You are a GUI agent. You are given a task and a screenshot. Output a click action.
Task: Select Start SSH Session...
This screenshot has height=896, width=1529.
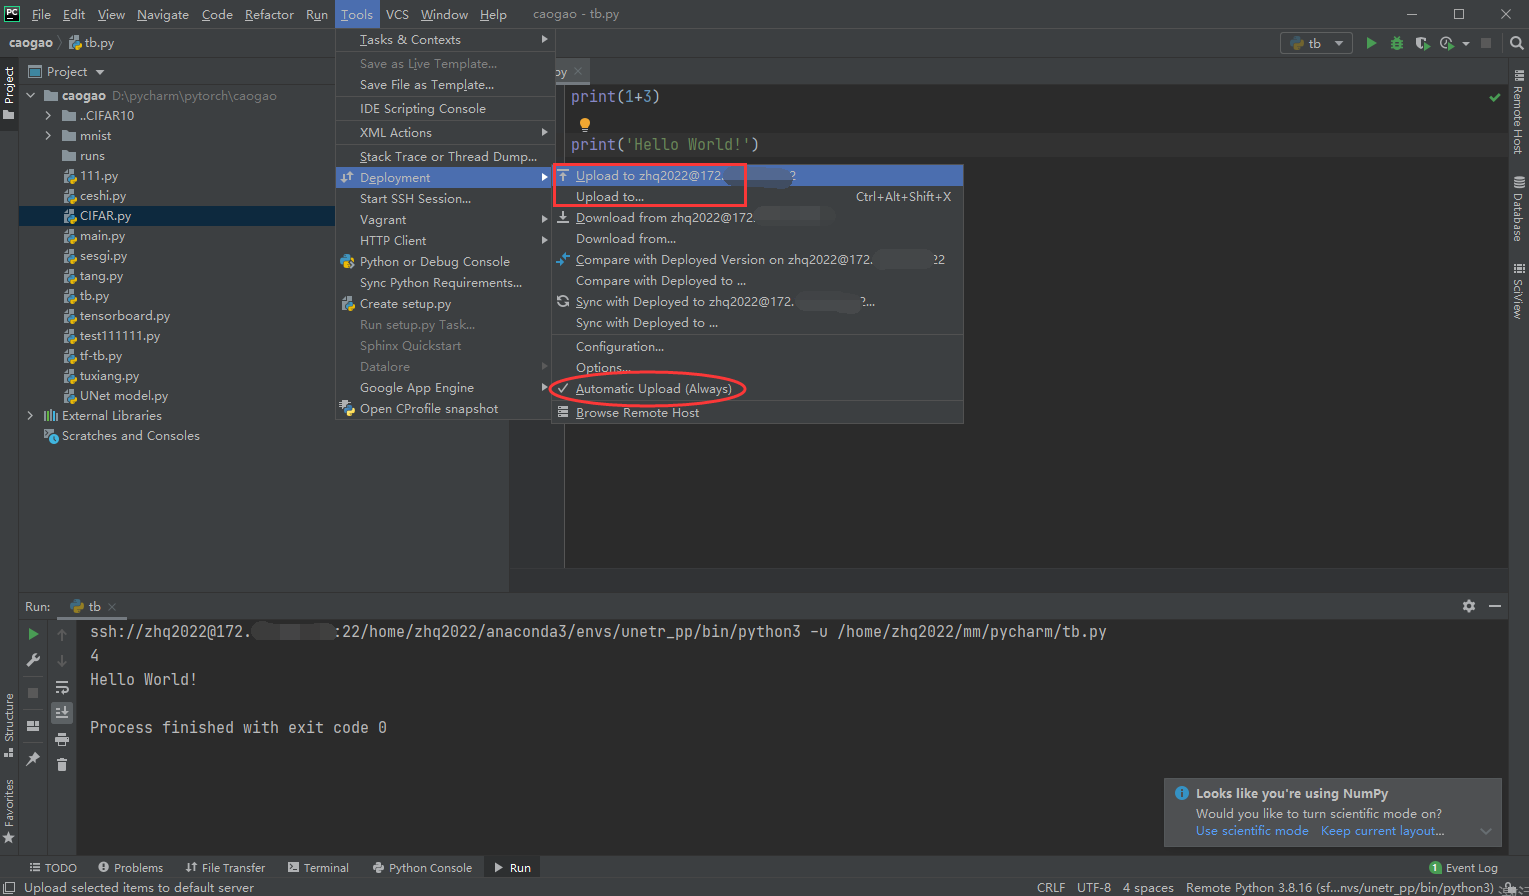(x=445, y=199)
